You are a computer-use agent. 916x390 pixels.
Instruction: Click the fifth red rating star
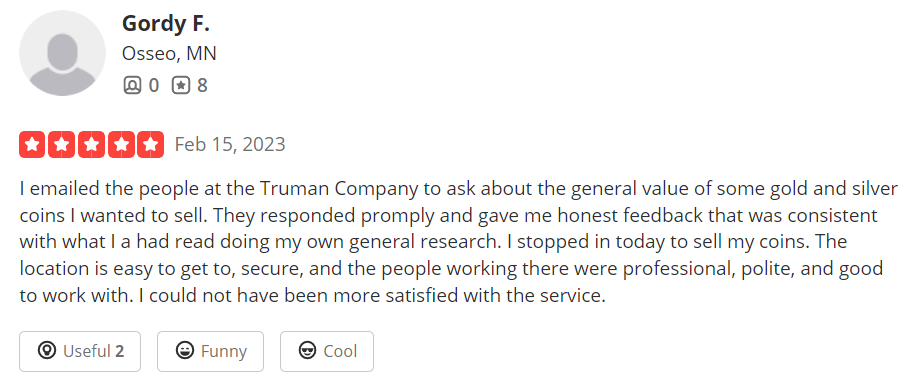[151, 144]
